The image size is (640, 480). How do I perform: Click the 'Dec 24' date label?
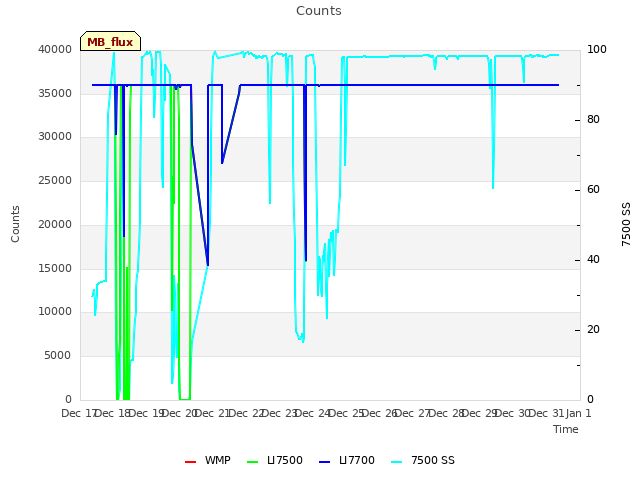pos(312,413)
